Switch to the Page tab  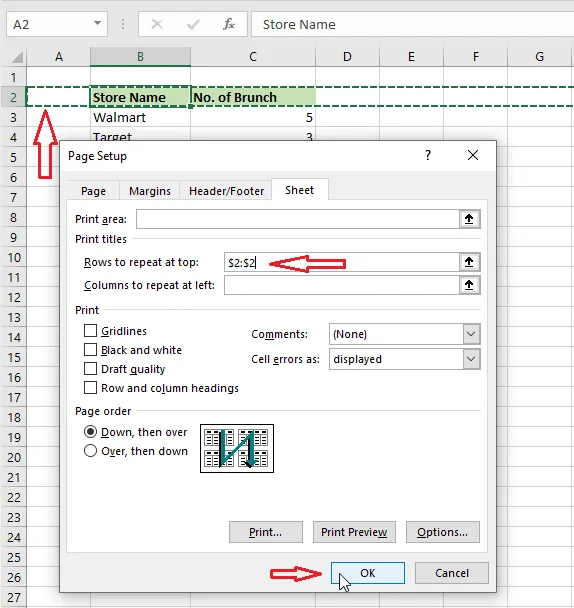coord(93,191)
